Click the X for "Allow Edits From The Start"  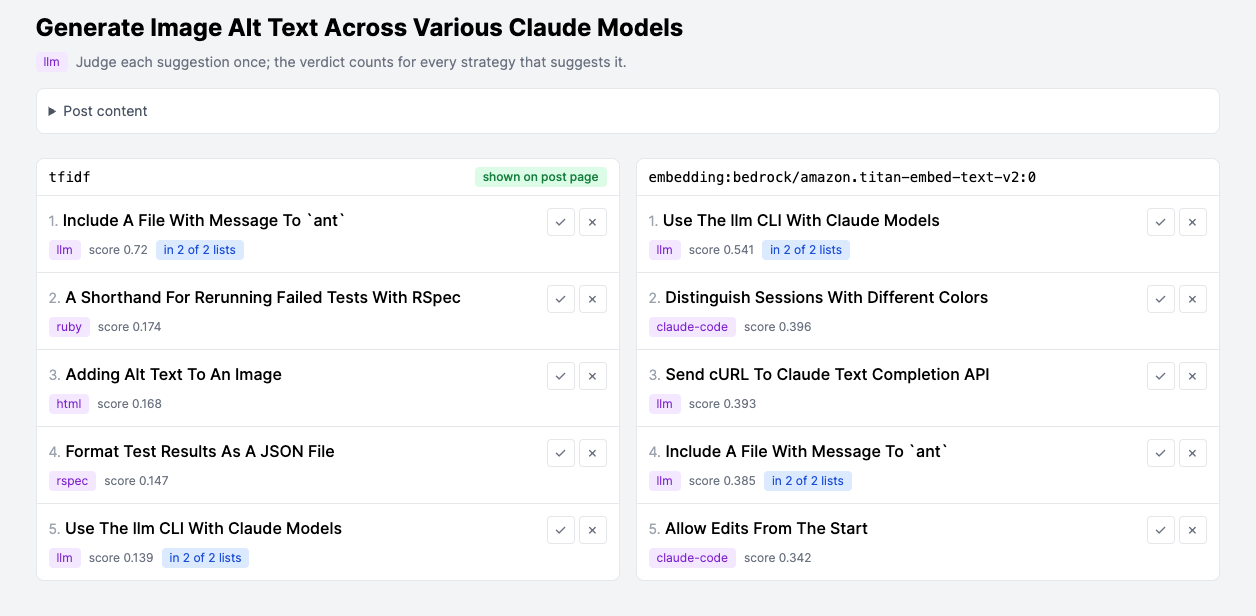click(1193, 530)
